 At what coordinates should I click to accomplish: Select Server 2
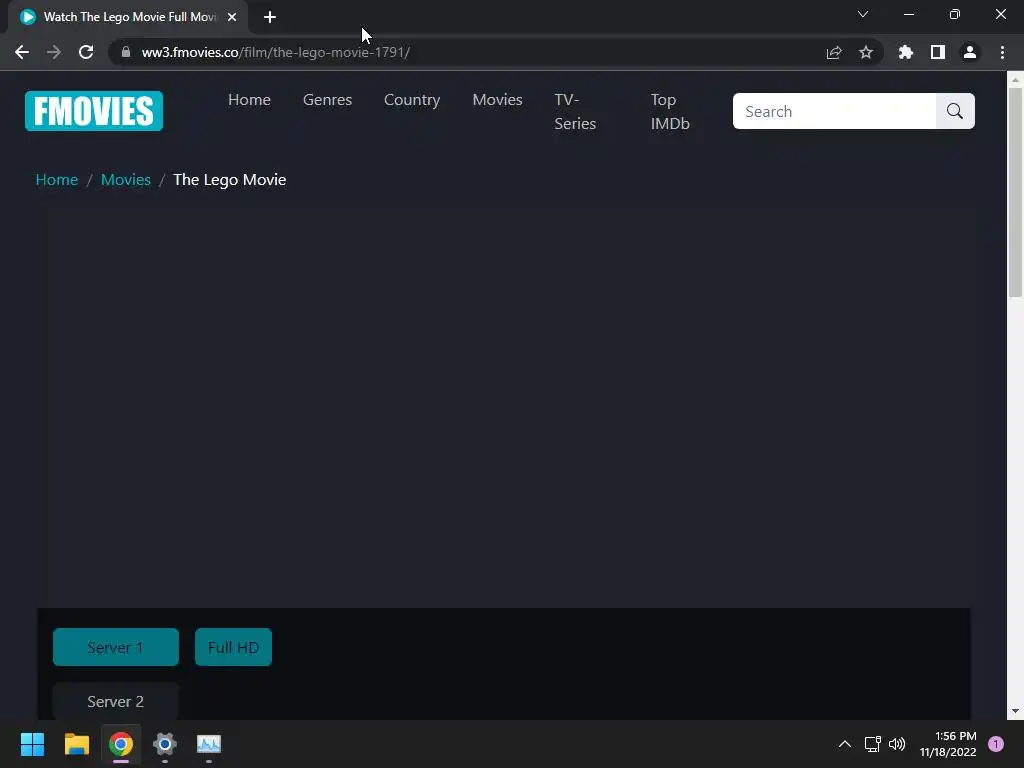[x=116, y=701]
